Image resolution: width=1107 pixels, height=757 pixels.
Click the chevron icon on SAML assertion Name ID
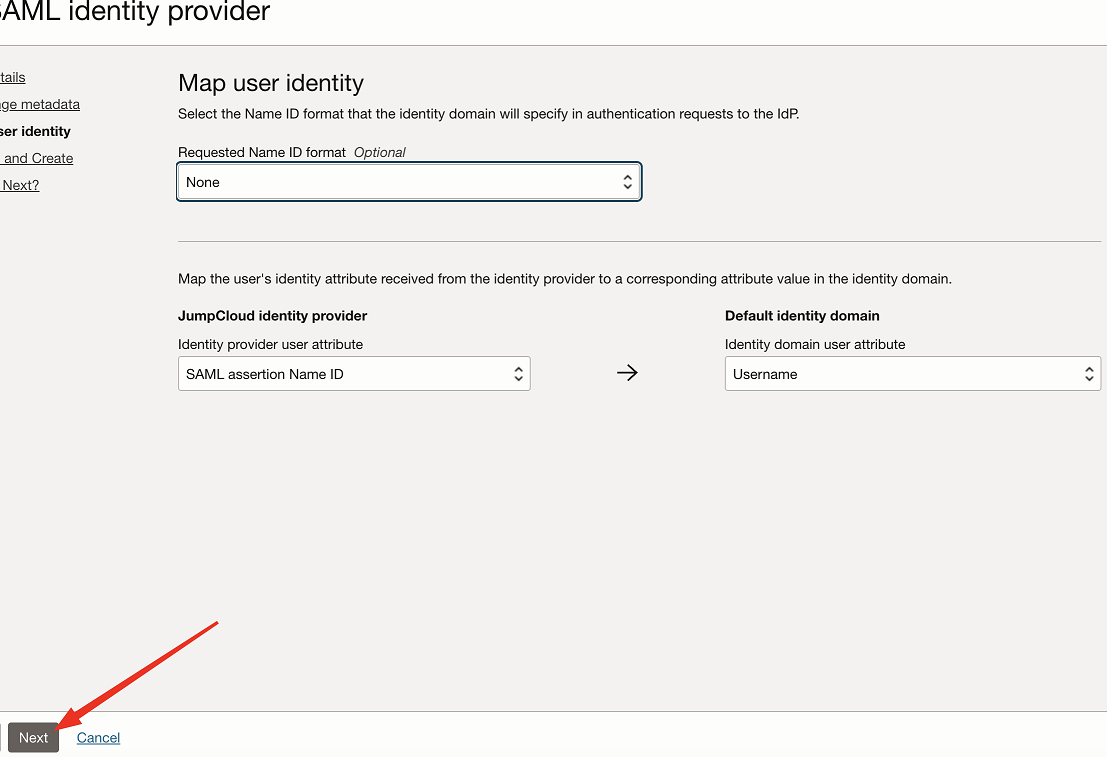coord(518,374)
